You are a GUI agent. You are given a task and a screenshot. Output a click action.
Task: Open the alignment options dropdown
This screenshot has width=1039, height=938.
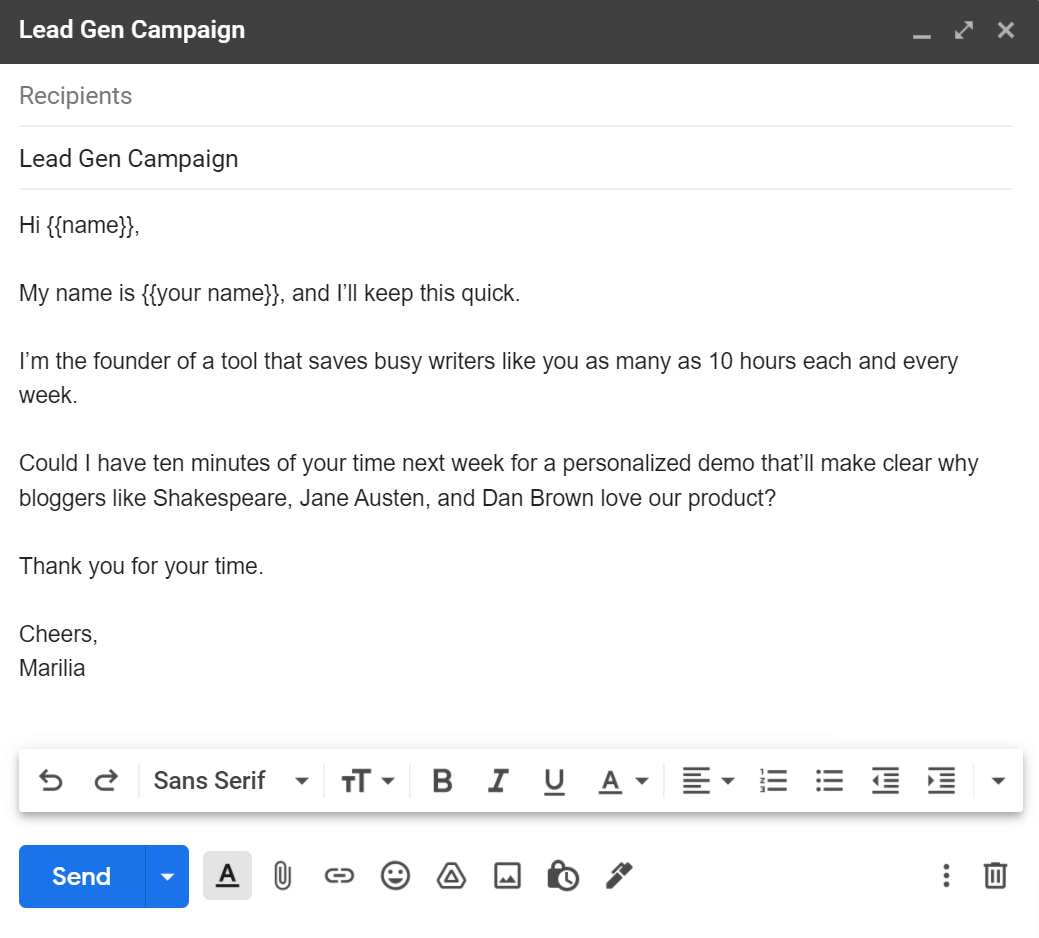[x=708, y=781]
